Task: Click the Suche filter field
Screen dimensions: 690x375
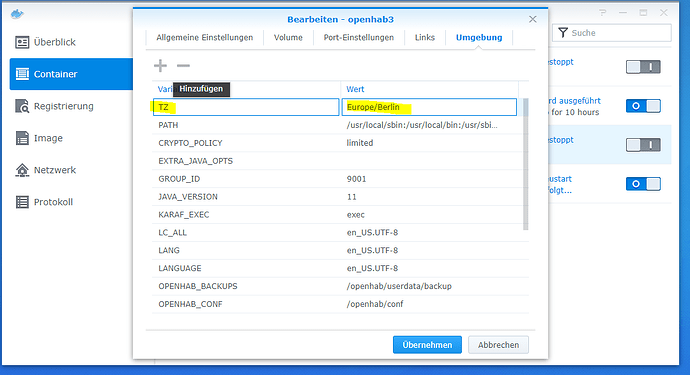Action: [x=612, y=33]
